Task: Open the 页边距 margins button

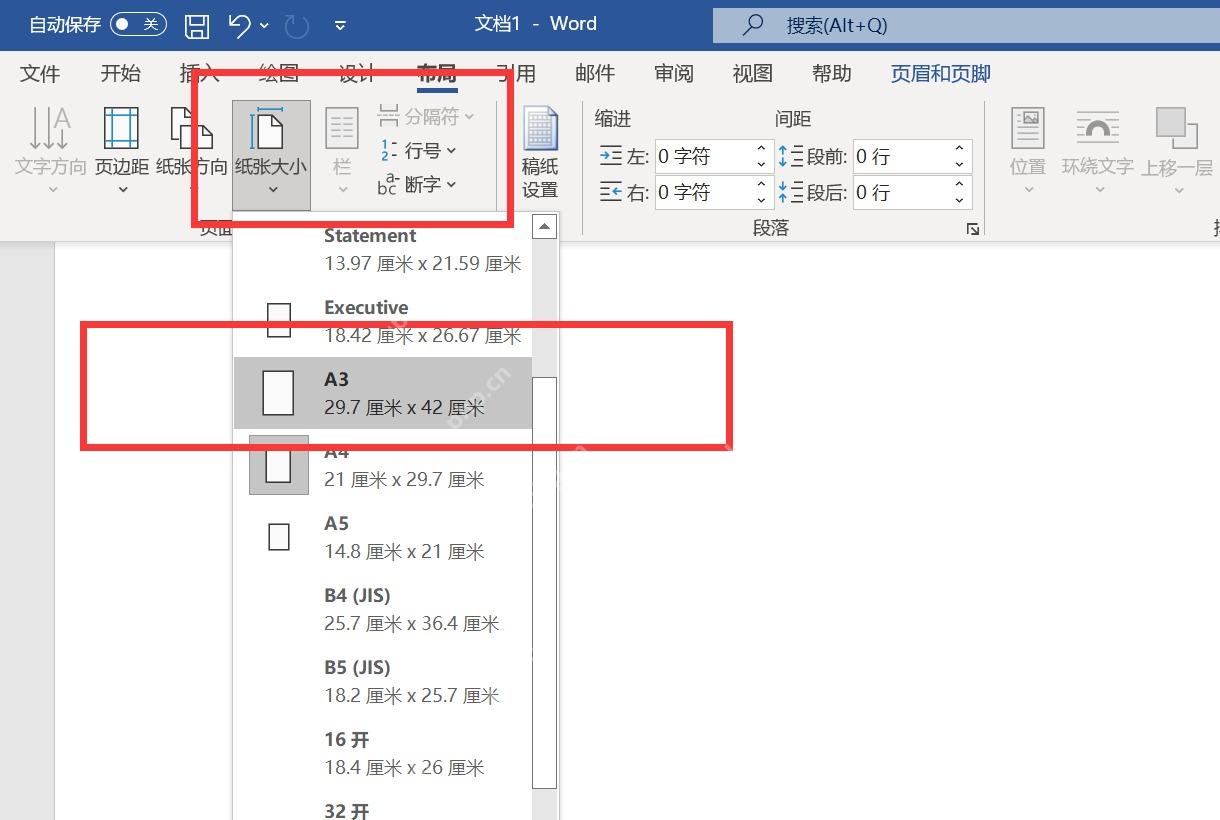Action: click(x=122, y=151)
